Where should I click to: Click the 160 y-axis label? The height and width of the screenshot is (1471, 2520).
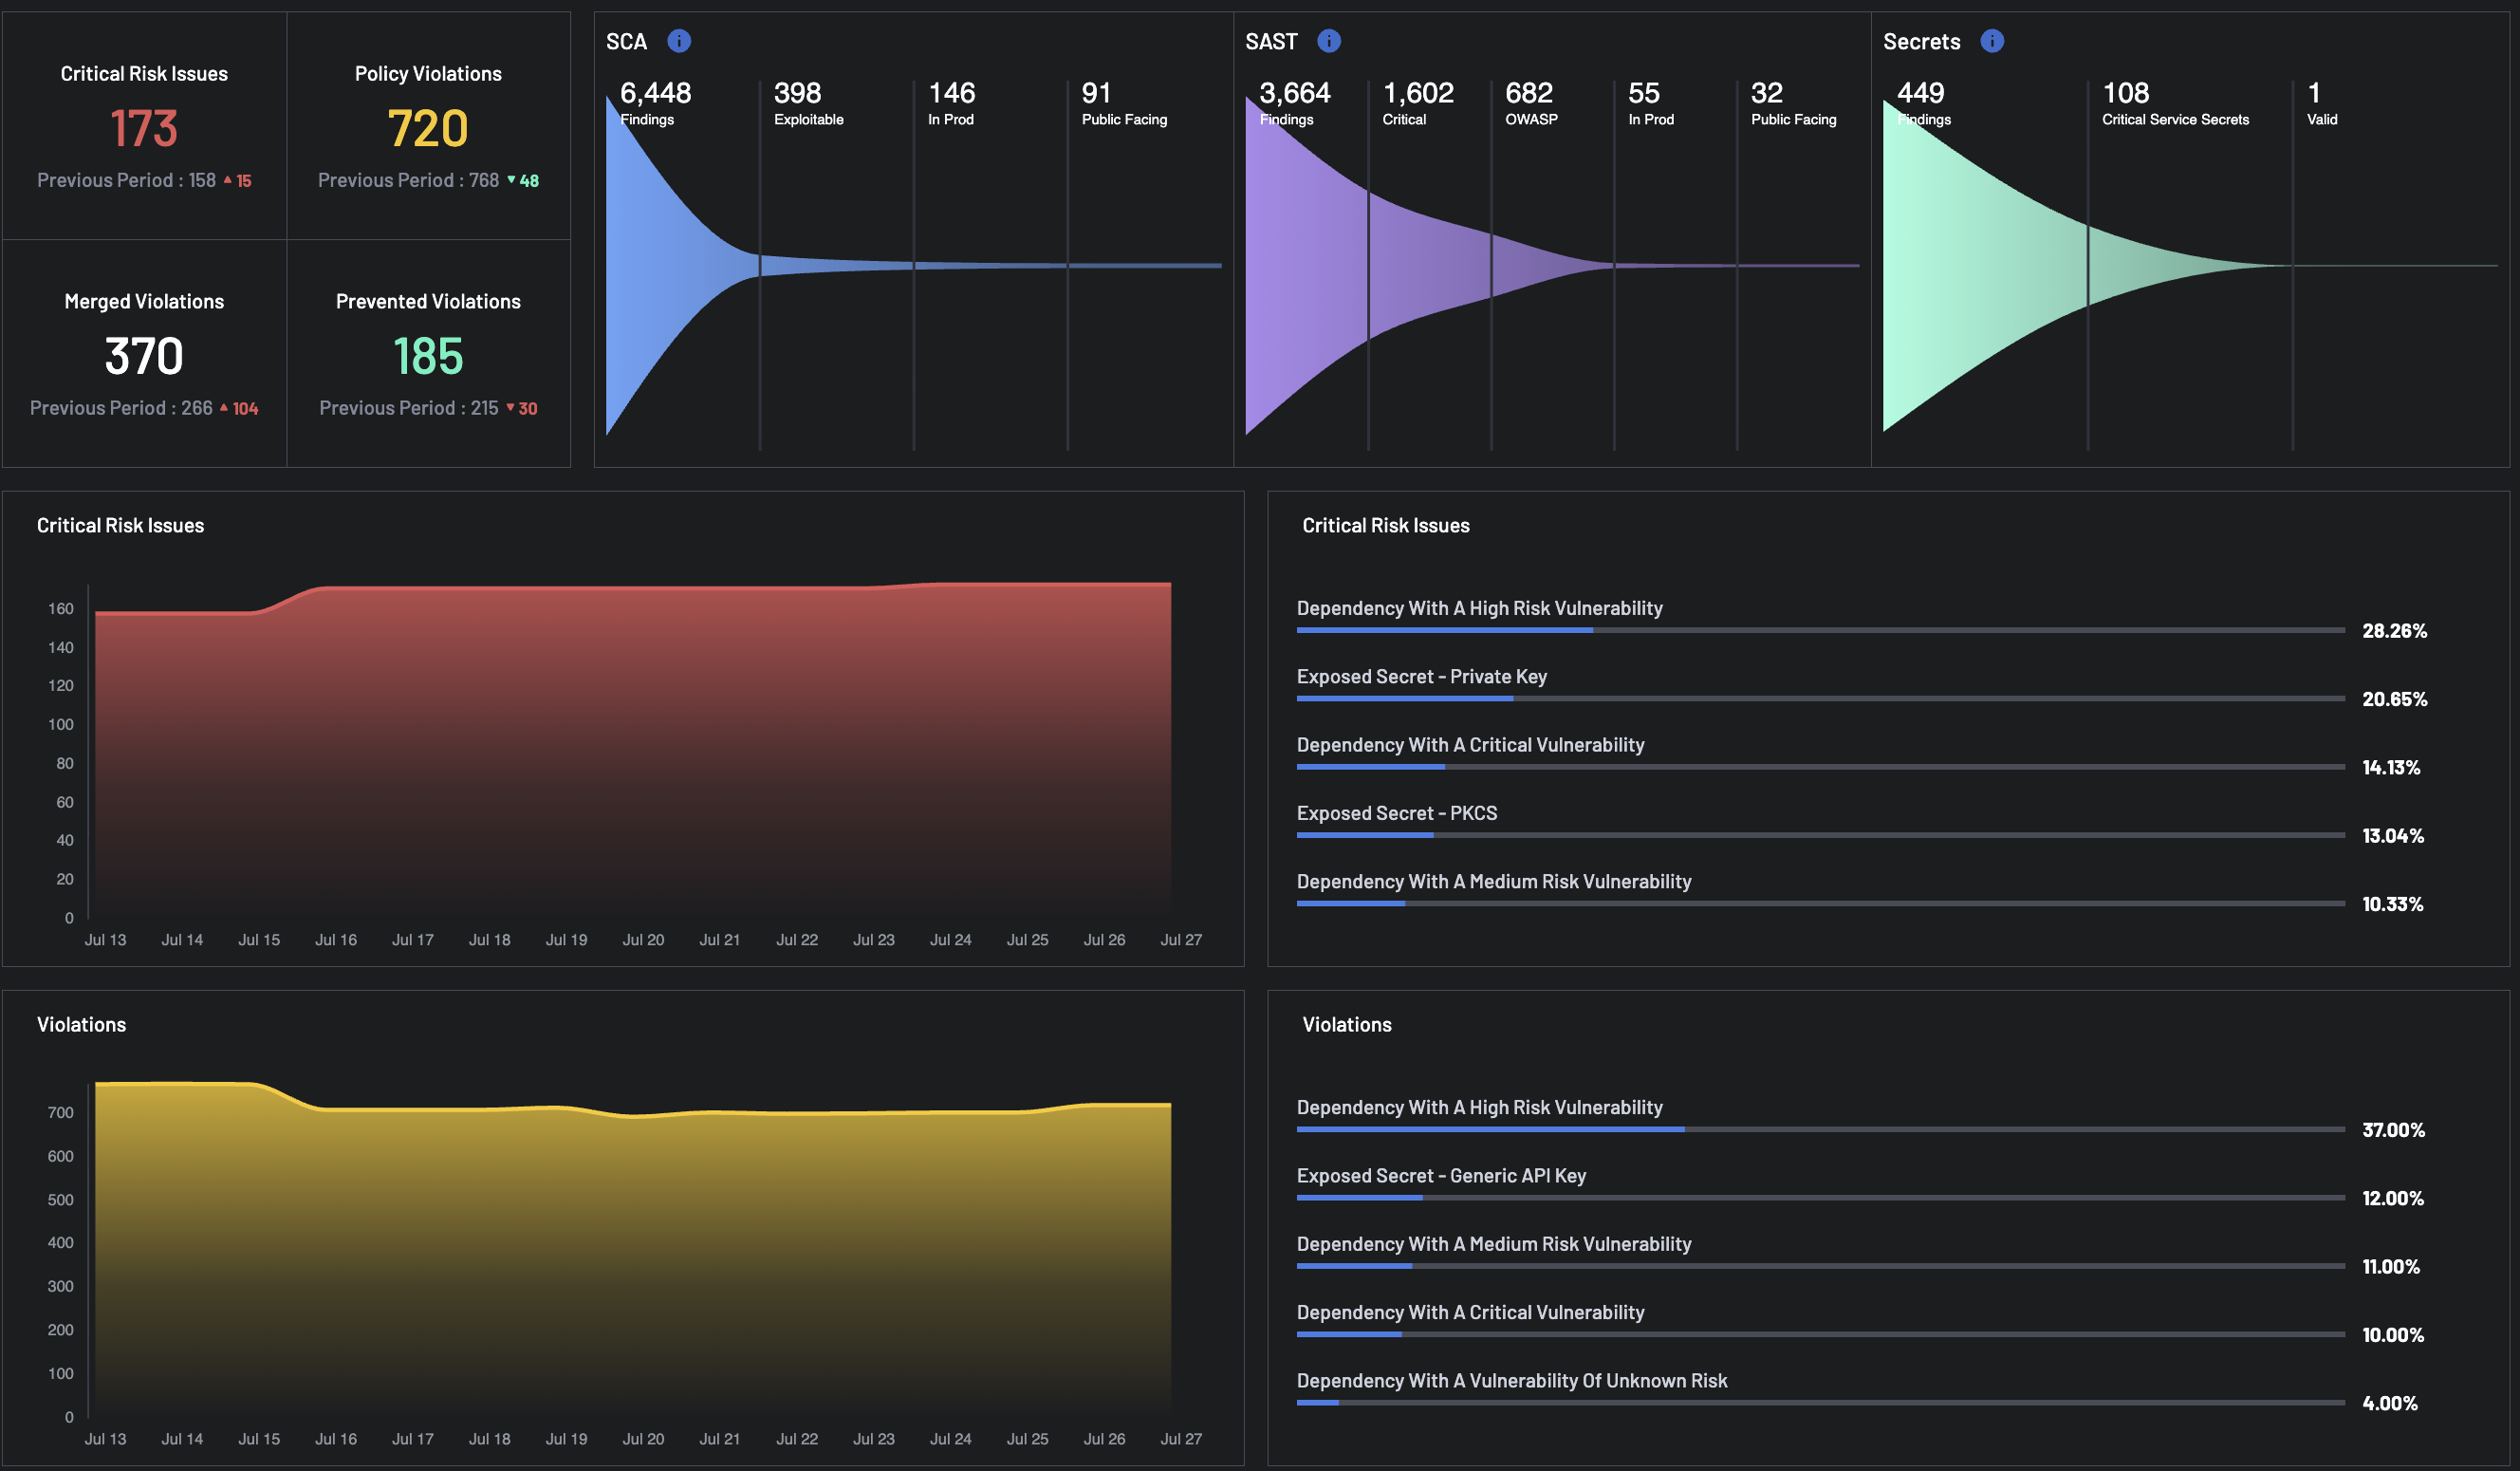pyautogui.click(x=61, y=609)
